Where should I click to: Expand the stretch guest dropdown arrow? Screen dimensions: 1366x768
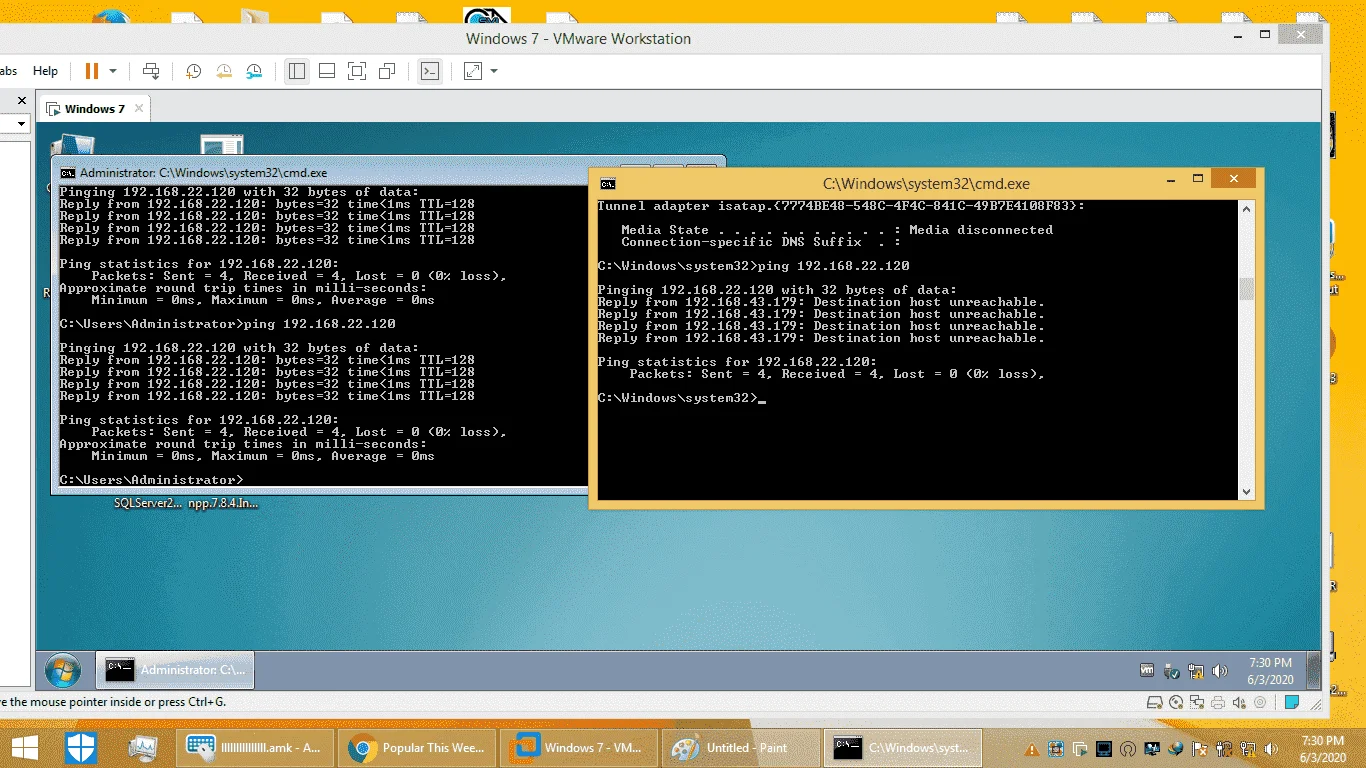(x=494, y=71)
